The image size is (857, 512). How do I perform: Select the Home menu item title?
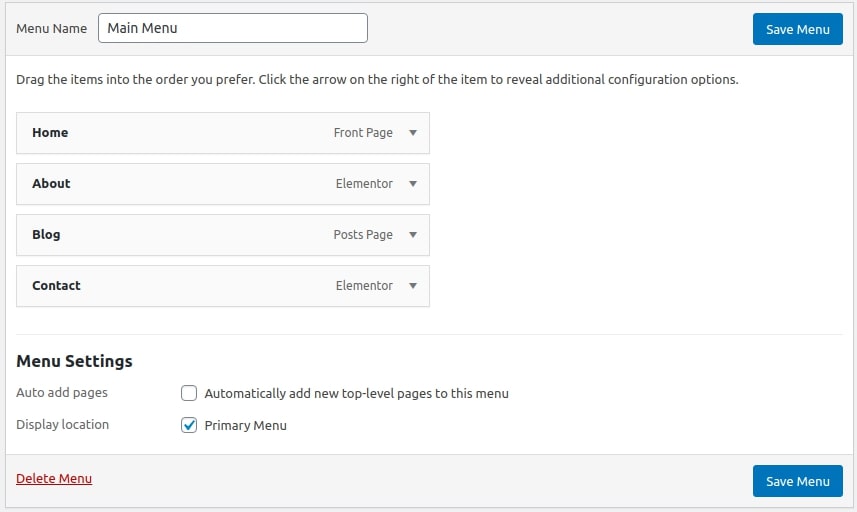tap(50, 133)
